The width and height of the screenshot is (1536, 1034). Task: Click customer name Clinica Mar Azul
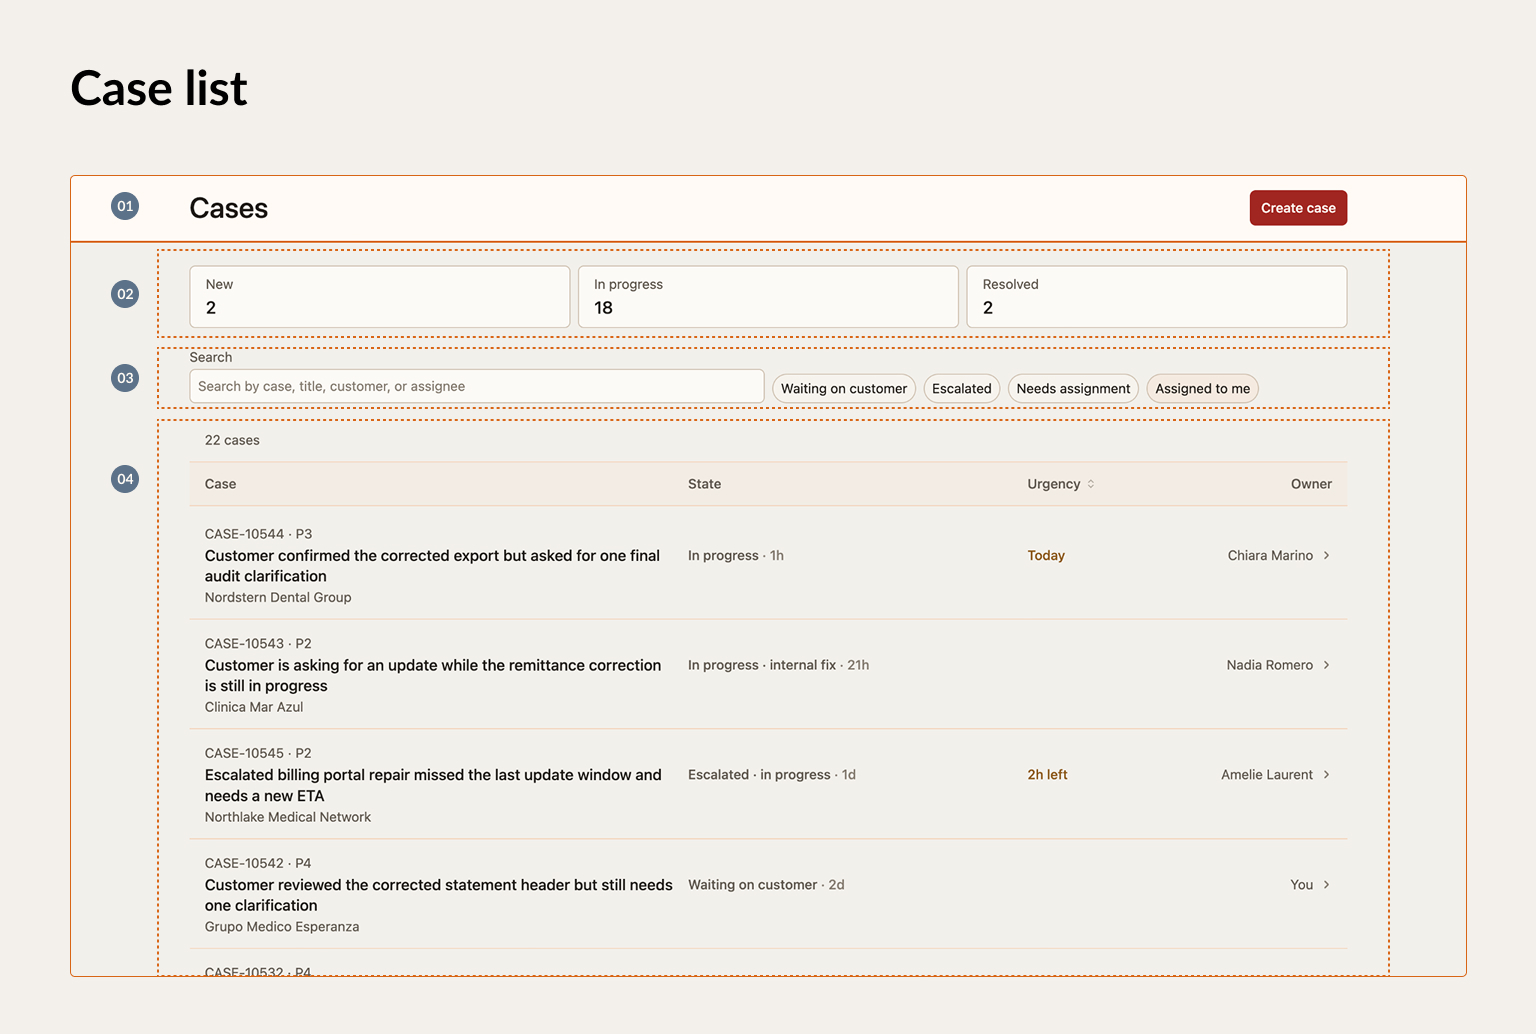coord(254,707)
